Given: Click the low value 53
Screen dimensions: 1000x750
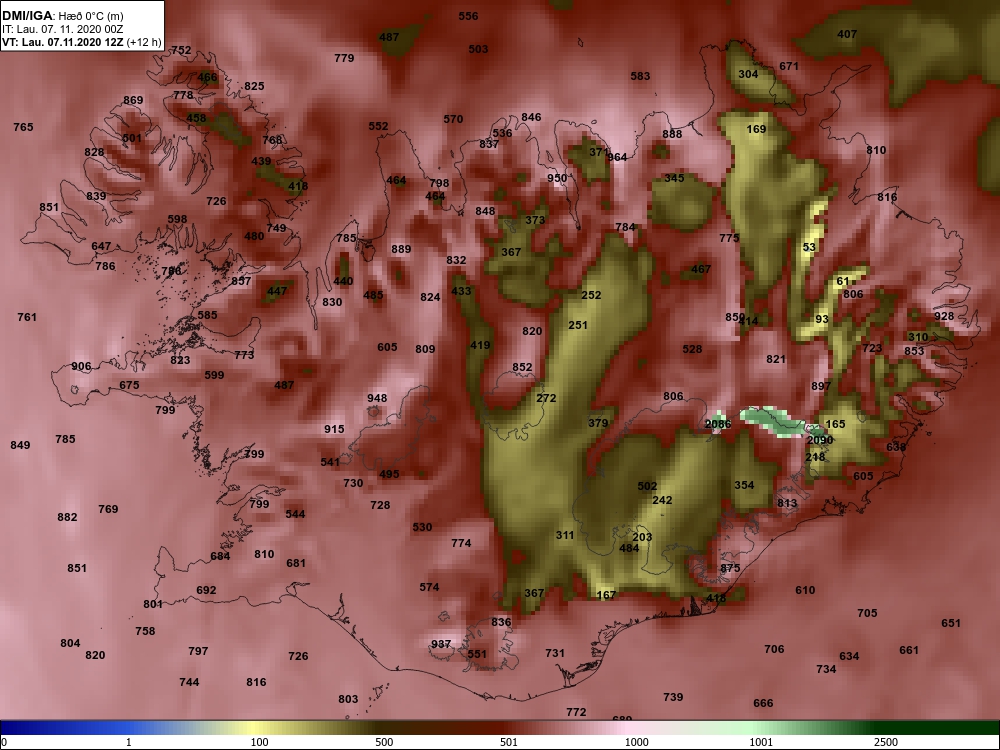Looking at the screenshot, I should (809, 247).
